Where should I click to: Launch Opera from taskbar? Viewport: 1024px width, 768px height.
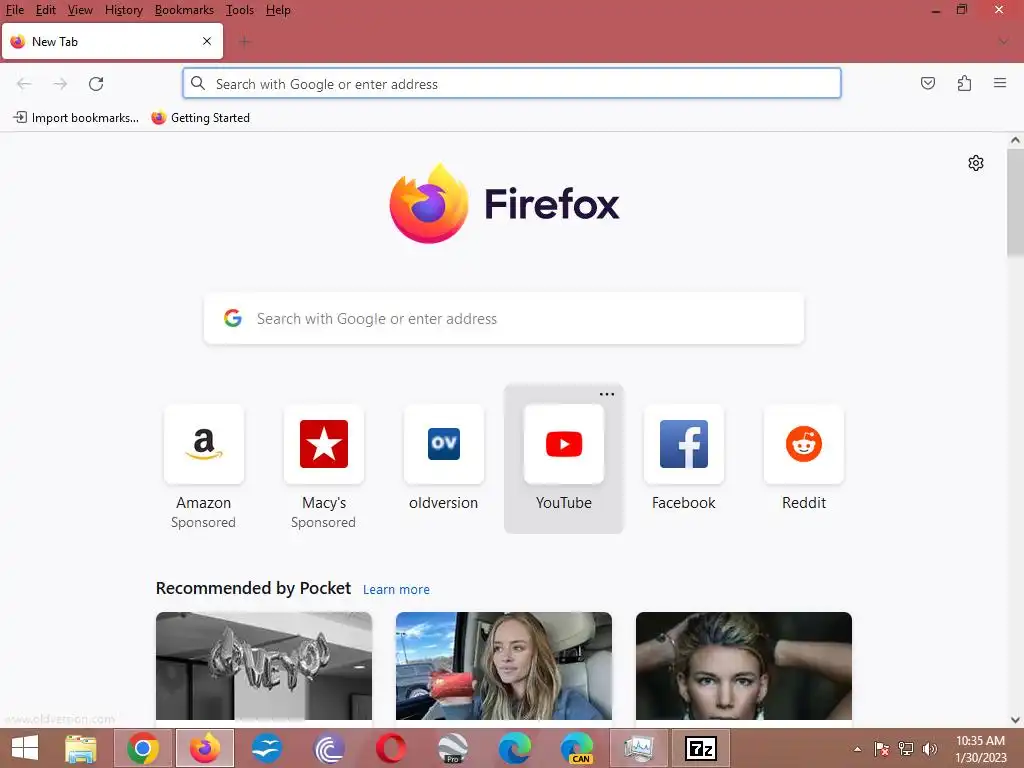coord(391,748)
